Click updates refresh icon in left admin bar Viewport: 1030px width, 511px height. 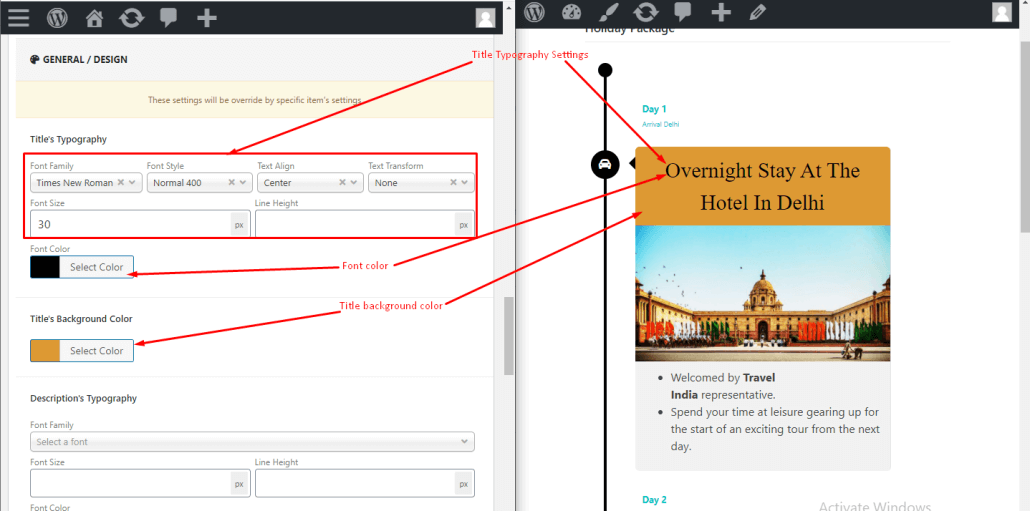(x=131, y=18)
